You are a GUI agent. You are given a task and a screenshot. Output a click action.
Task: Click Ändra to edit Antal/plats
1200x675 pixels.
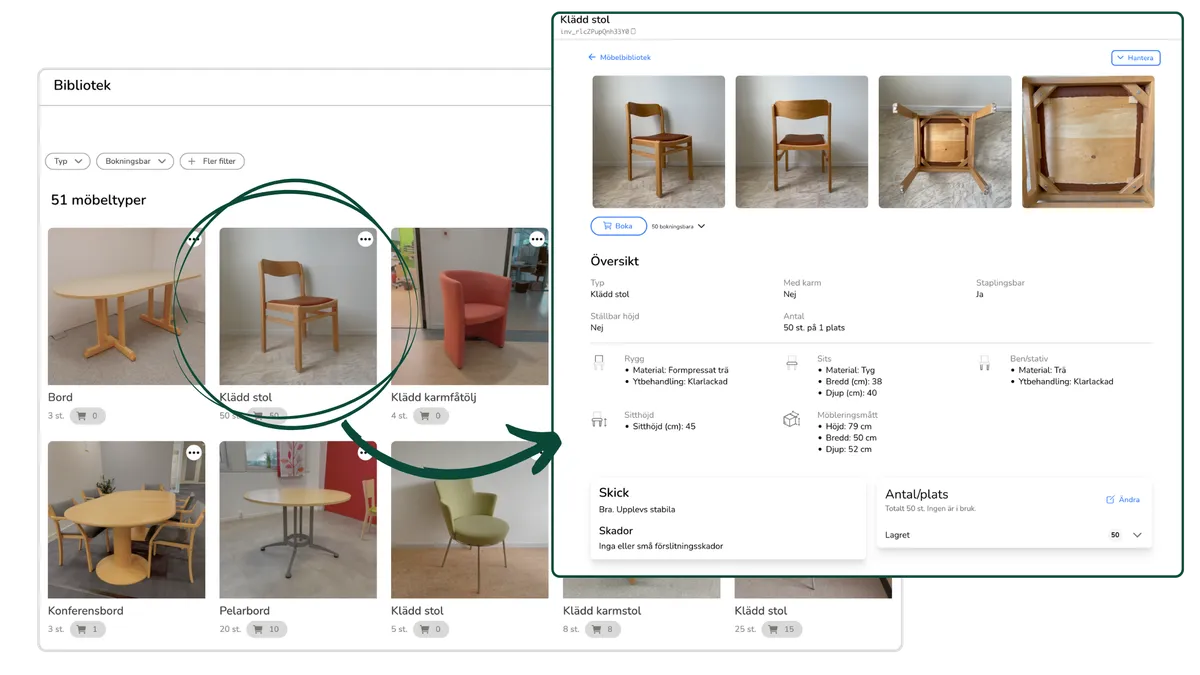pyautogui.click(x=1122, y=499)
